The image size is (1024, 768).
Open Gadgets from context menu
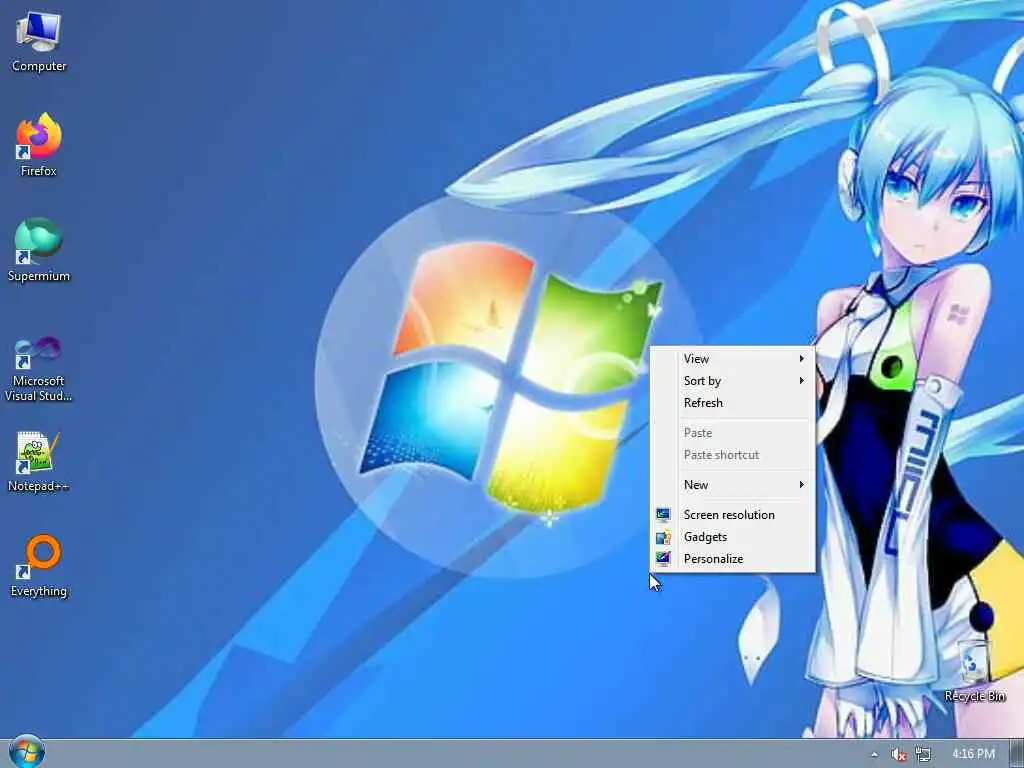point(733,537)
